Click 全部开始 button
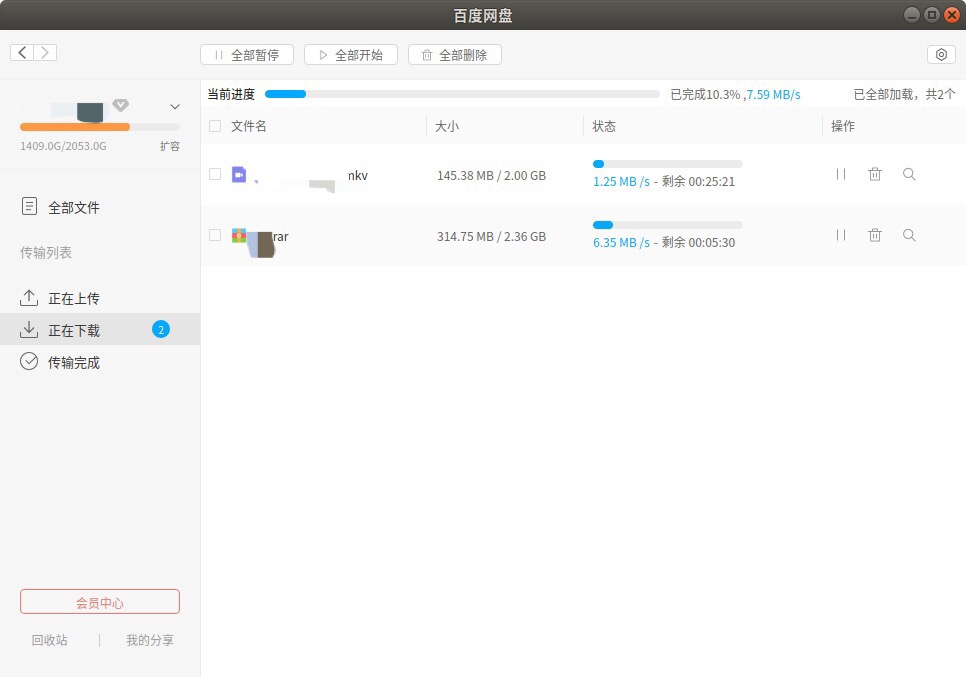This screenshot has height=677, width=966. 351,55
